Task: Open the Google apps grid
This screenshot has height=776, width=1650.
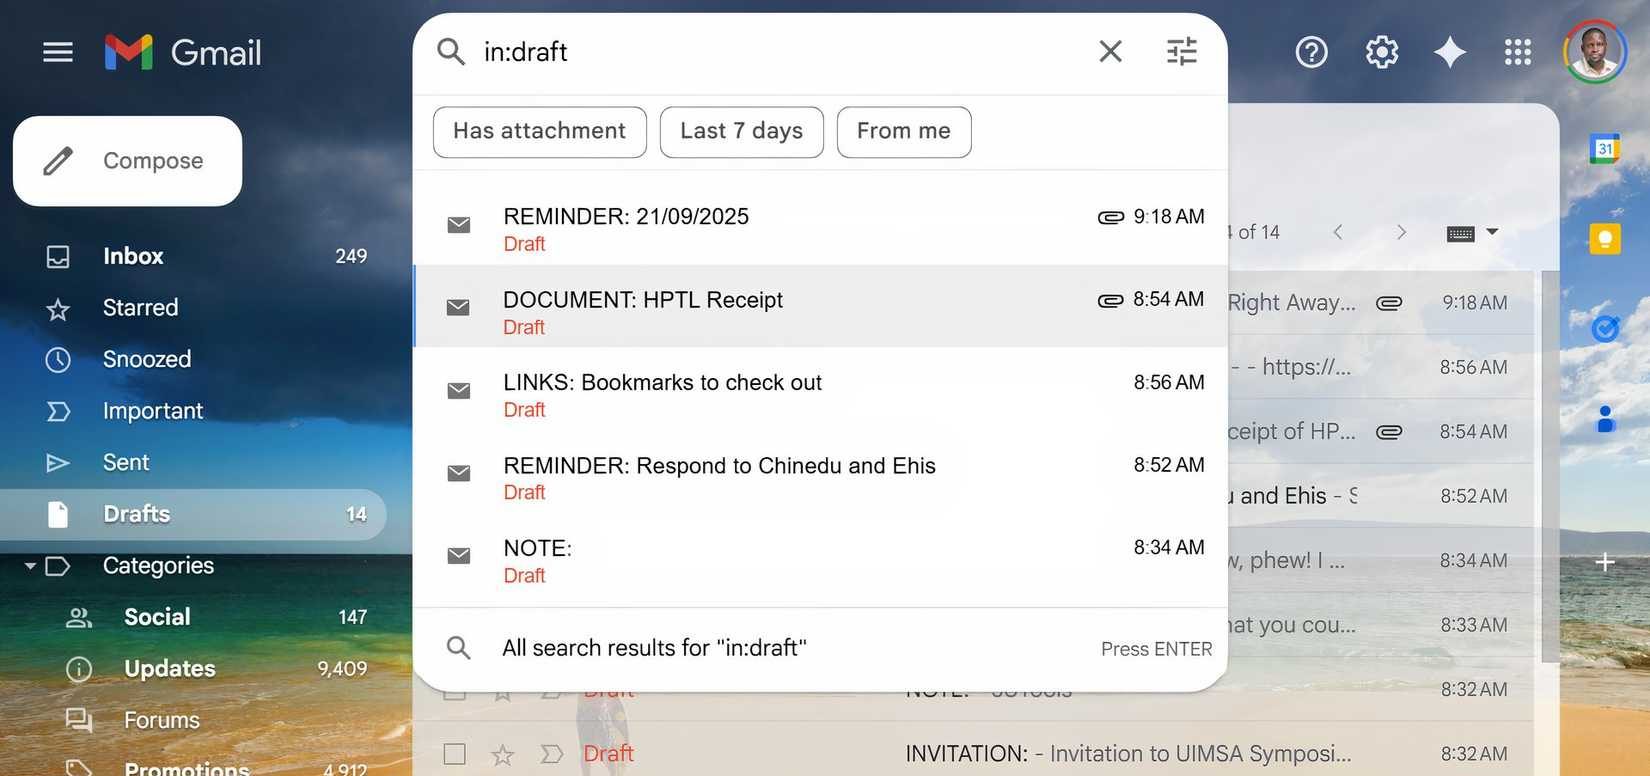Action: click(x=1518, y=52)
